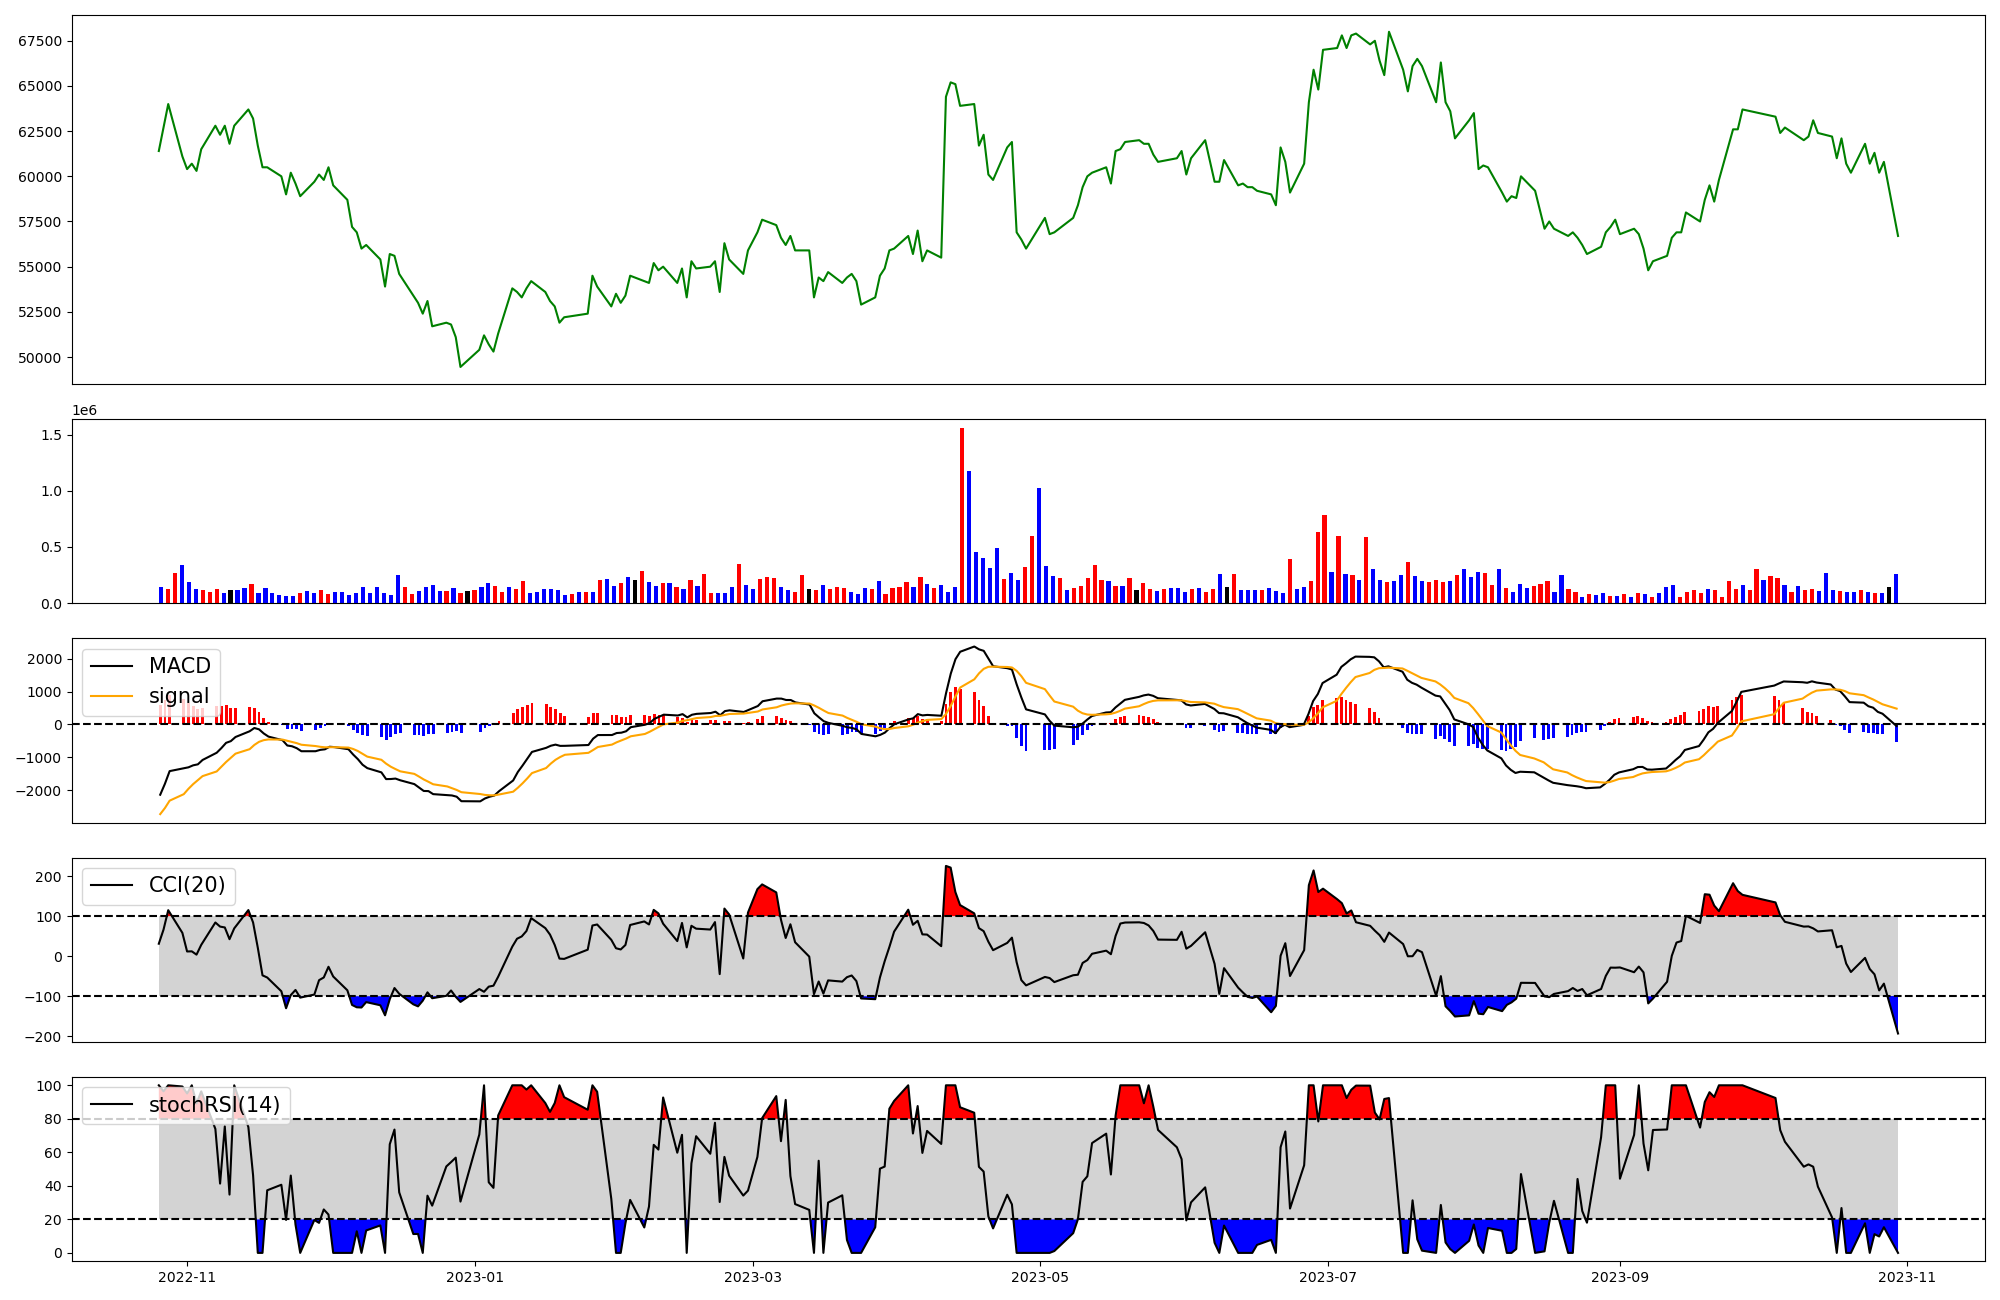Click the -2000 MACD axis tick label
The image size is (2000, 1300).
pyautogui.click(x=40, y=791)
